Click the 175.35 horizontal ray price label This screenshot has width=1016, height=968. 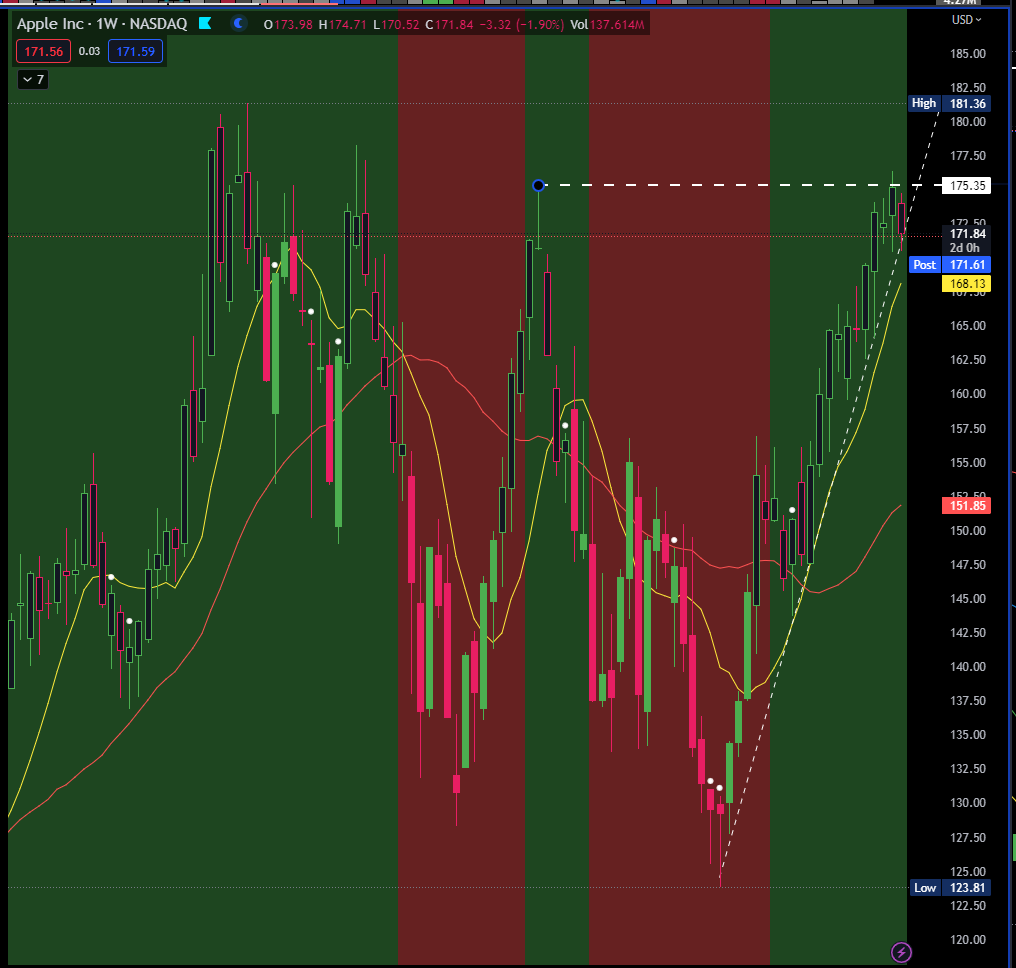[x=966, y=185]
